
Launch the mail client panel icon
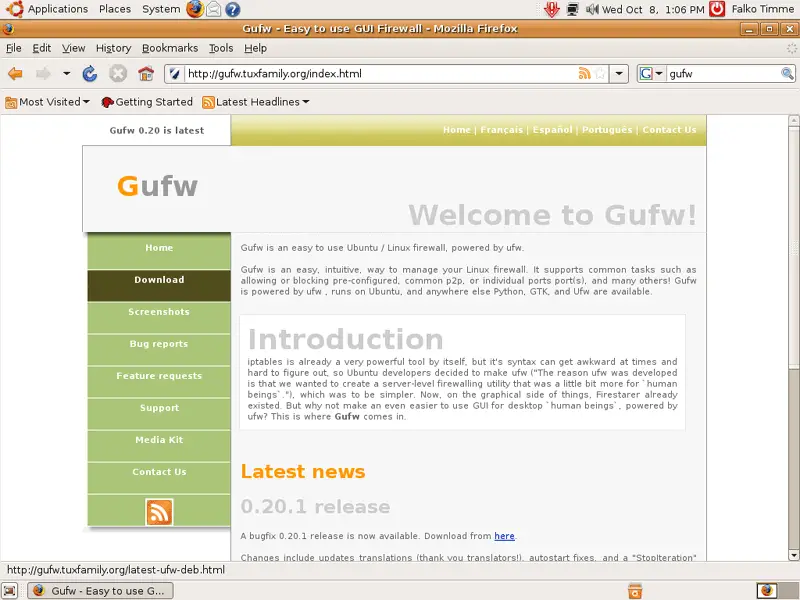pyautogui.click(x=214, y=9)
